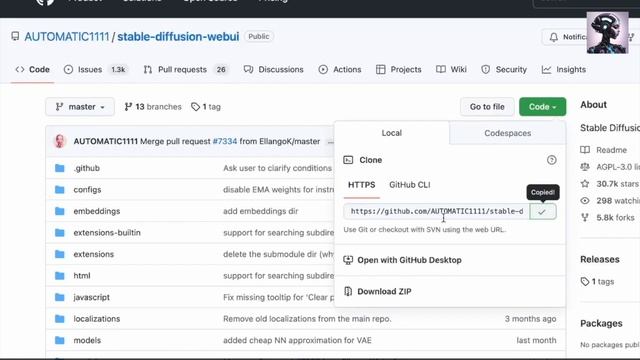
Task: Open the Pull requests tab
Action: click(x=186, y=69)
